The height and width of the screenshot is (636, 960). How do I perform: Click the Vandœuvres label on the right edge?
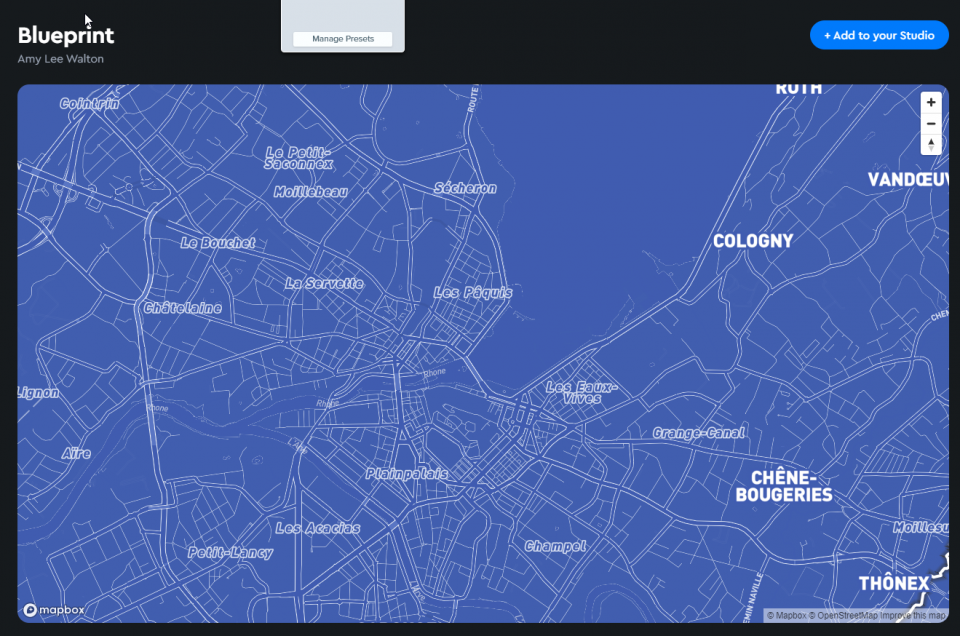click(x=908, y=180)
